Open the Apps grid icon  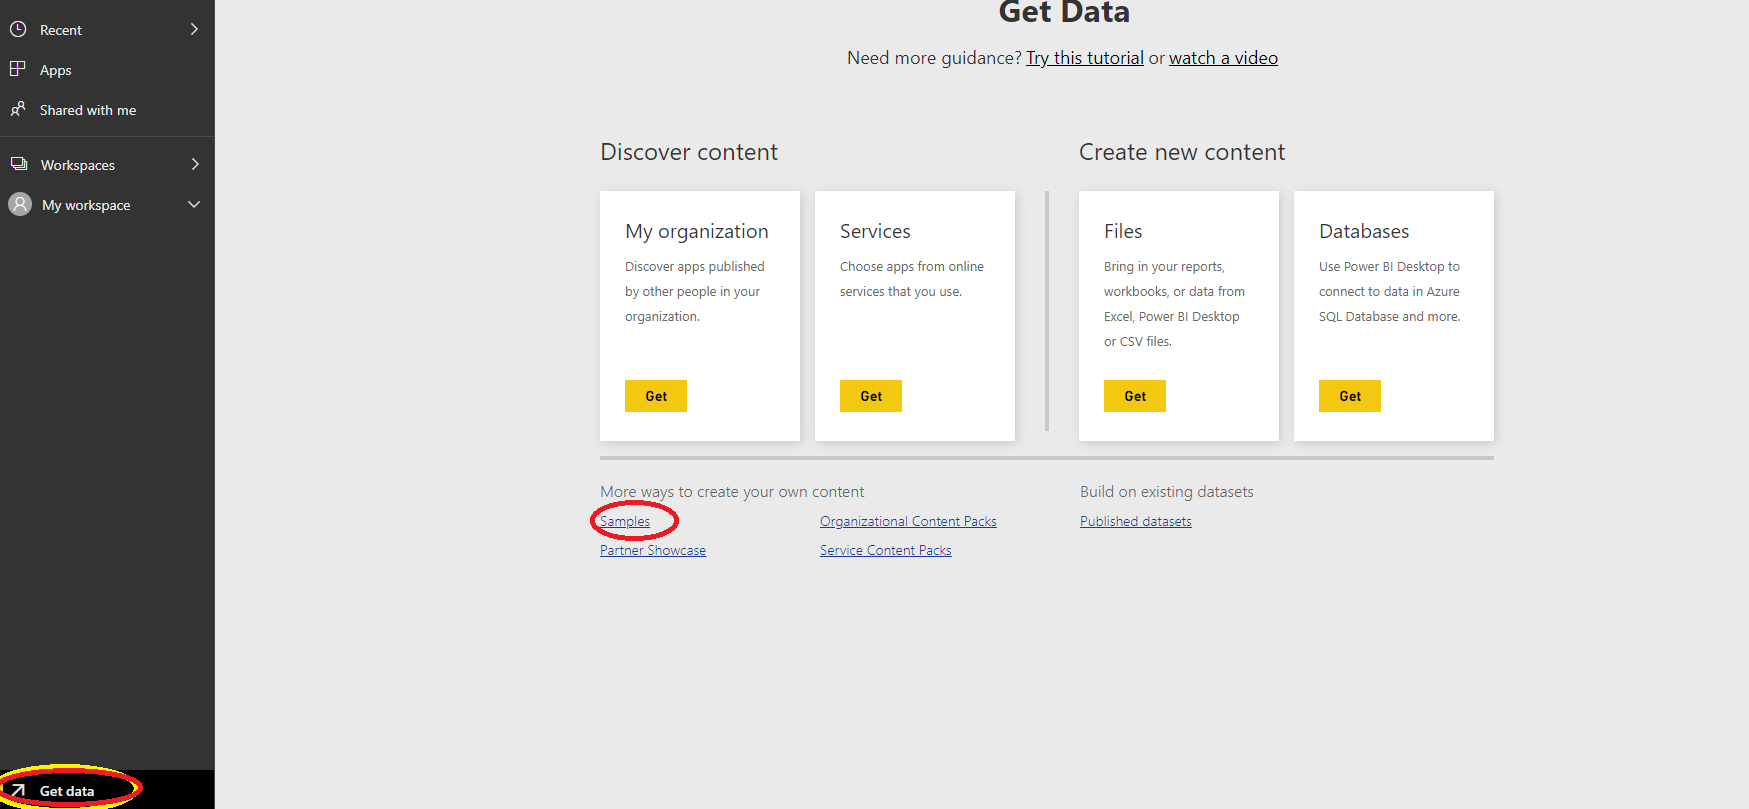pyautogui.click(x=18, y=69)
